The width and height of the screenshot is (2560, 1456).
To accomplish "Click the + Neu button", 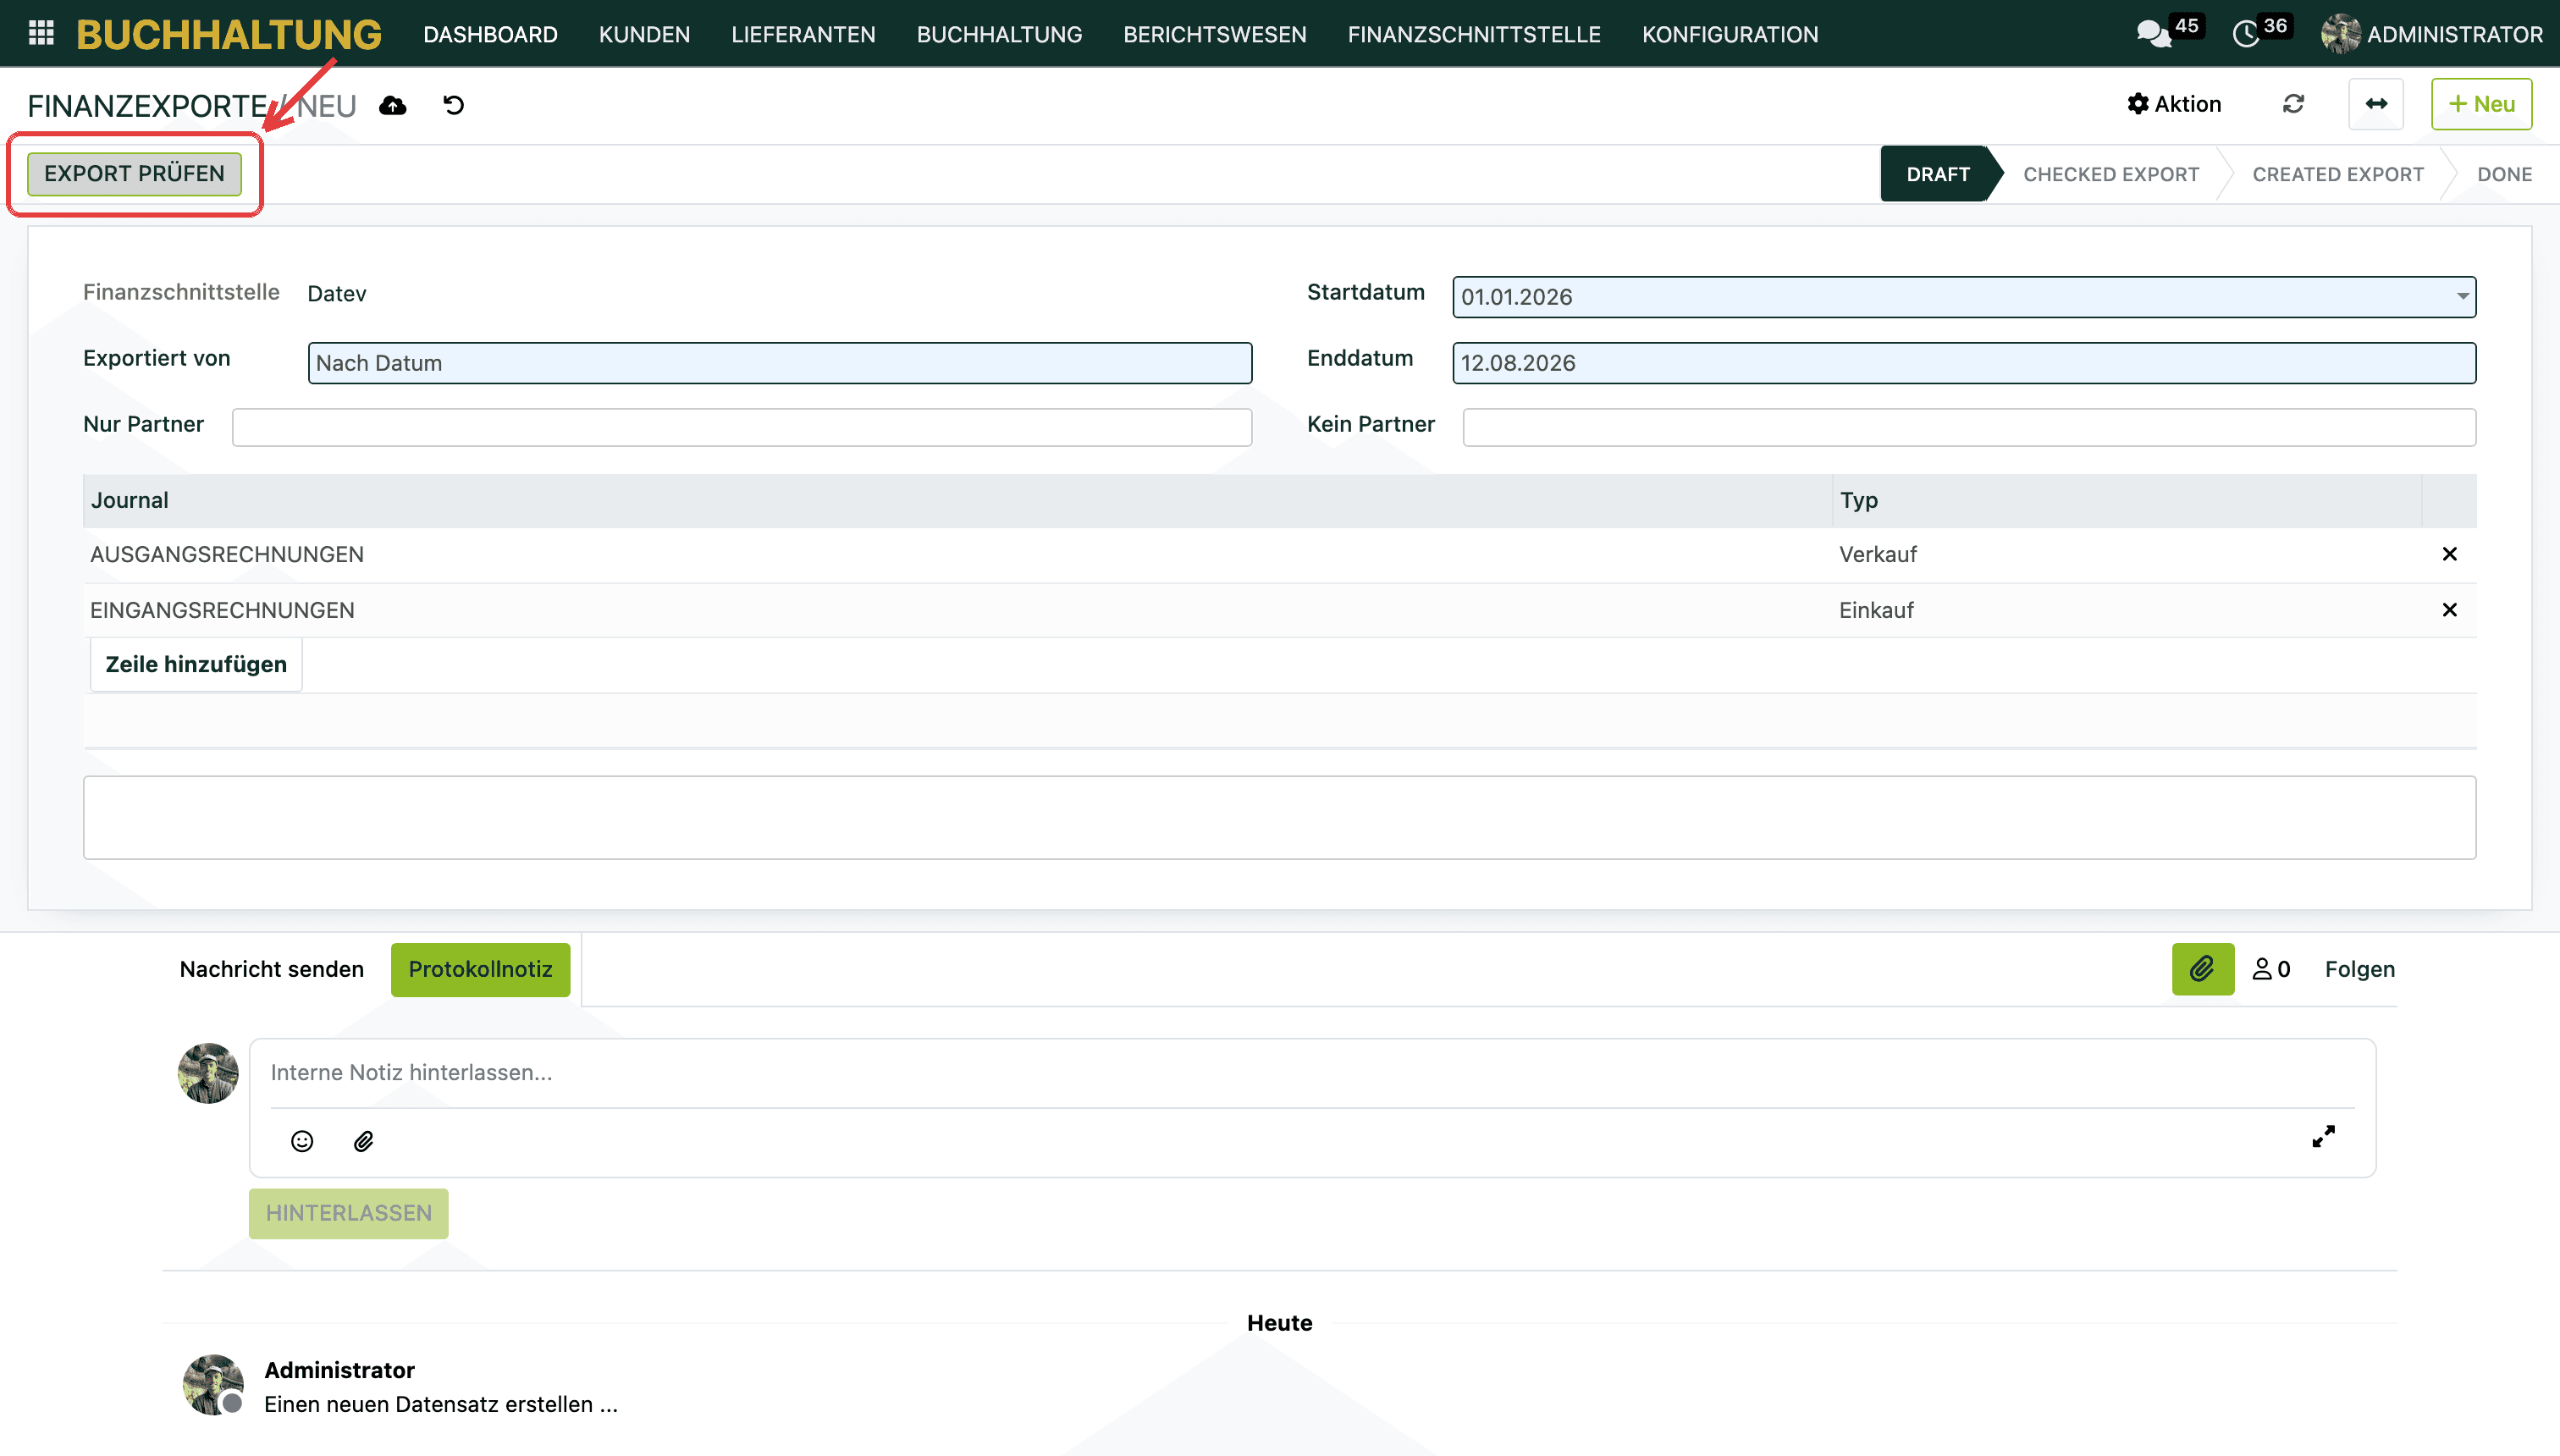I will click(x=2481, y=104).
